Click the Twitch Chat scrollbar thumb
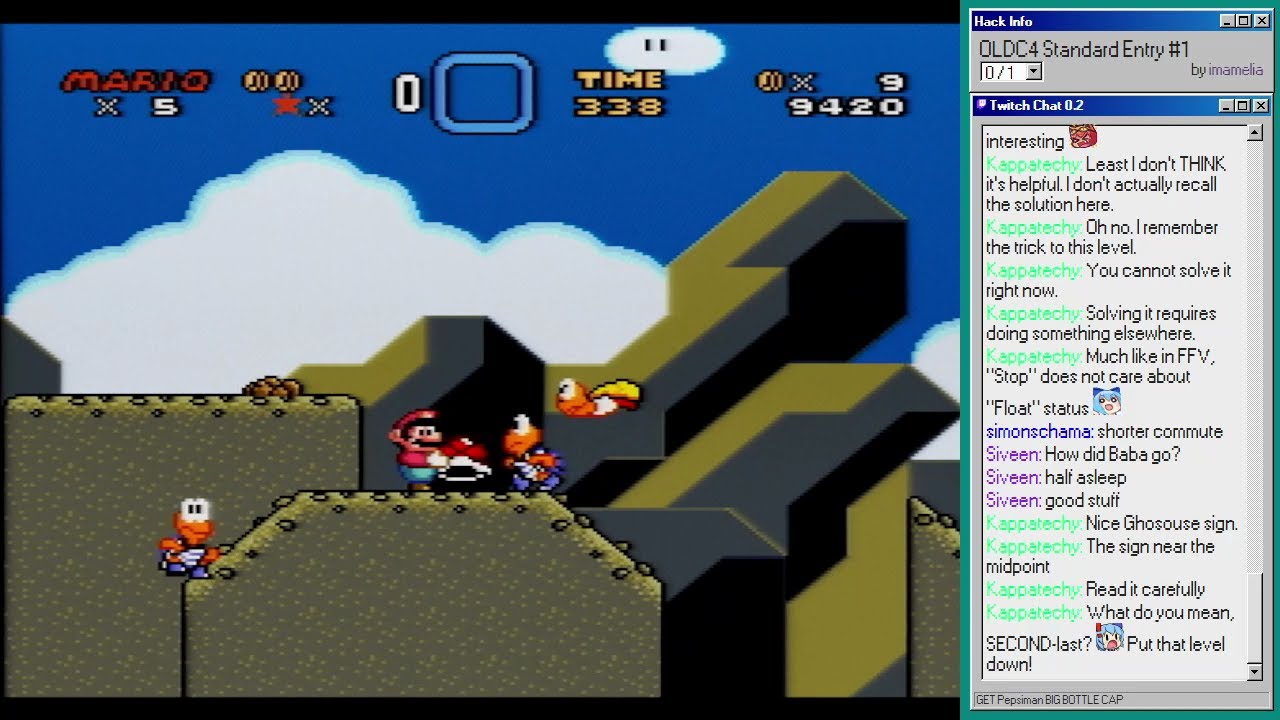 [1255, 618]
